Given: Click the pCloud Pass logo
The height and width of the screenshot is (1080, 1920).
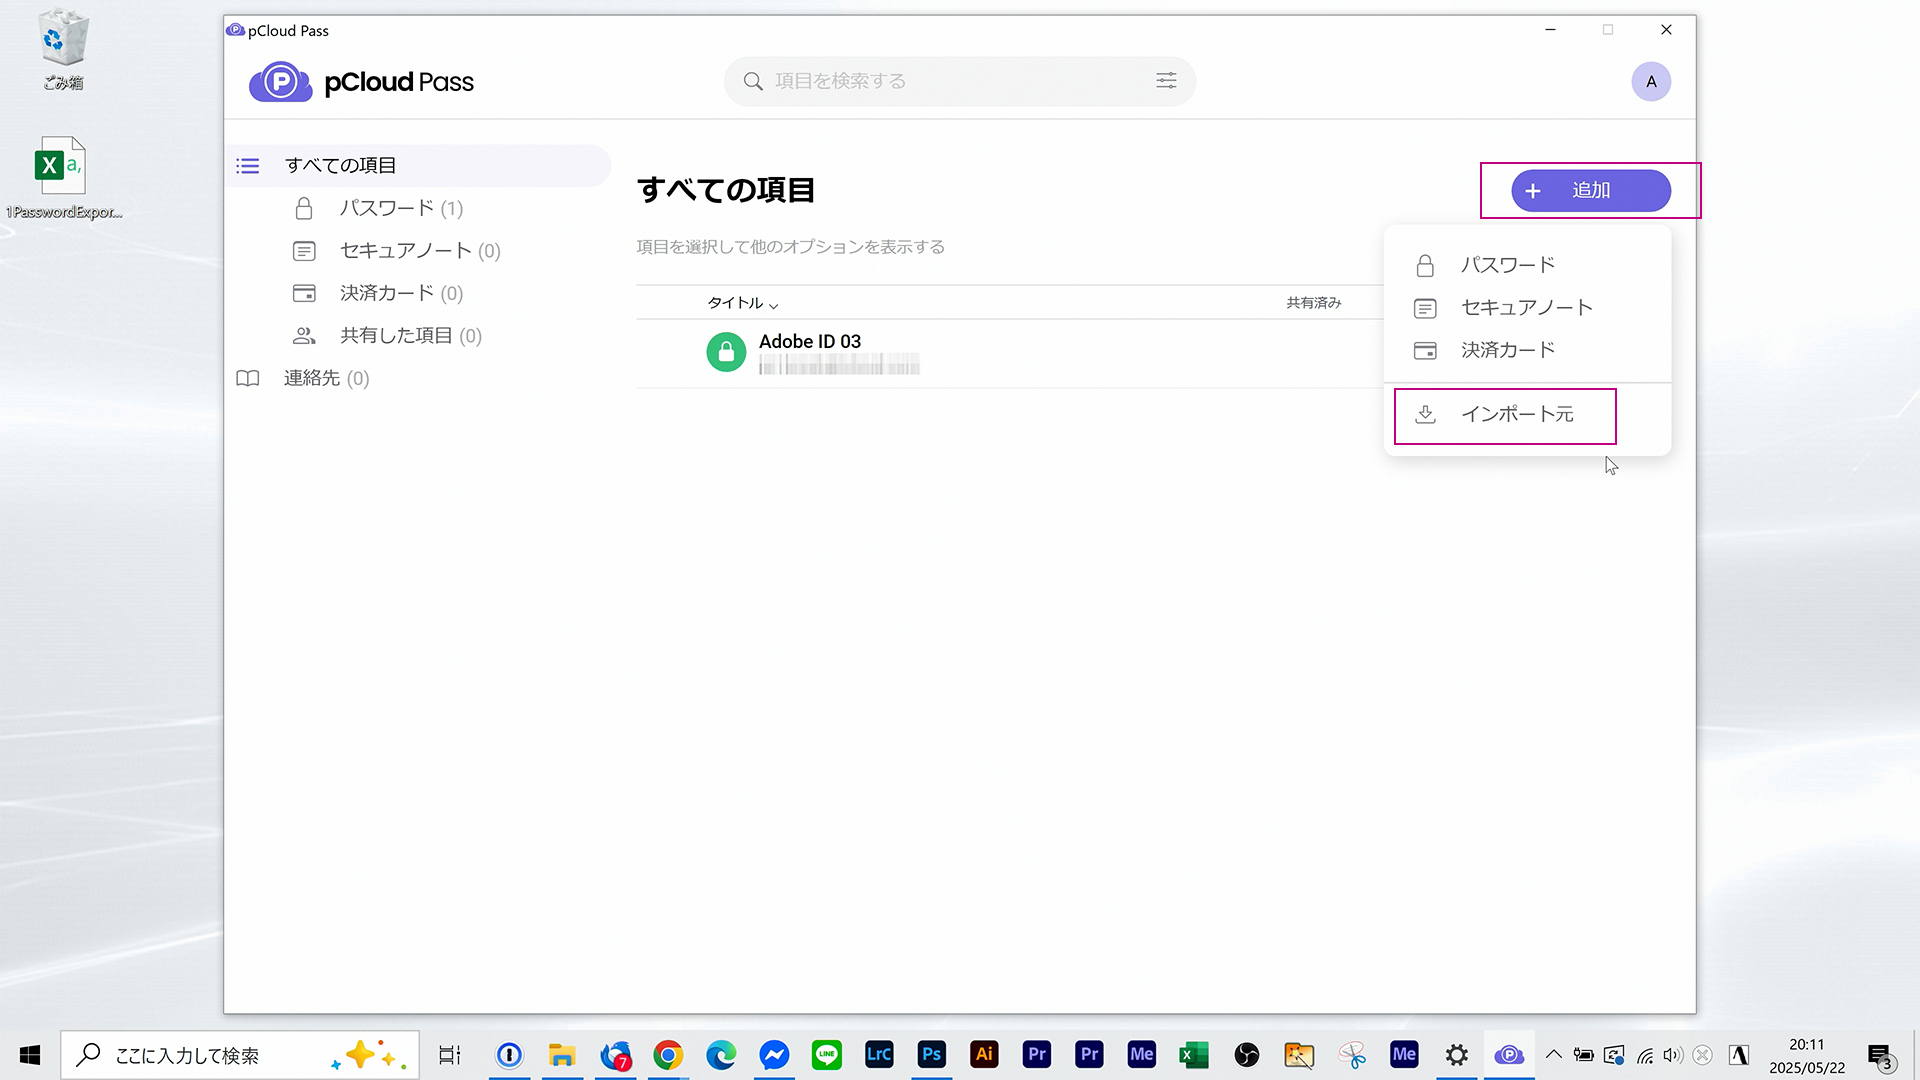Looking at the screenshot, I should (x=361, y=82).
